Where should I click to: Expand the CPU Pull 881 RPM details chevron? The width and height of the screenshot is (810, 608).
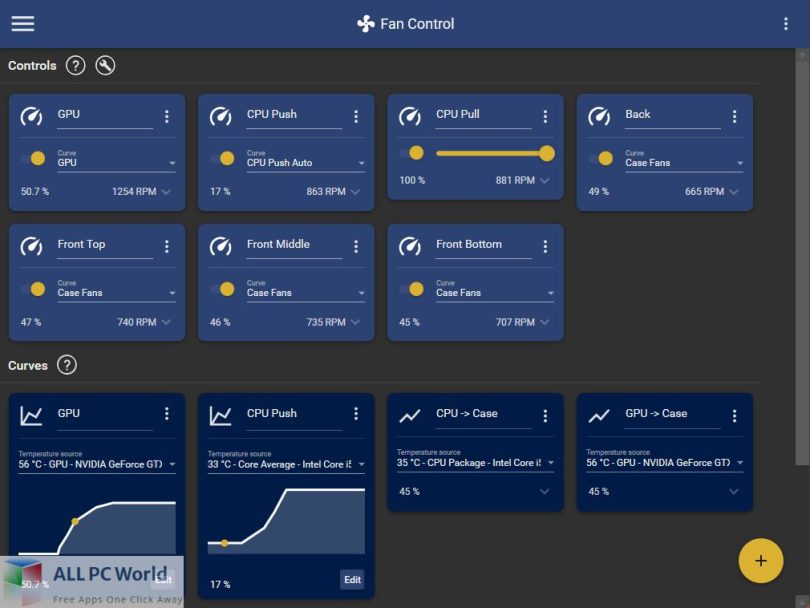[545, 180]
